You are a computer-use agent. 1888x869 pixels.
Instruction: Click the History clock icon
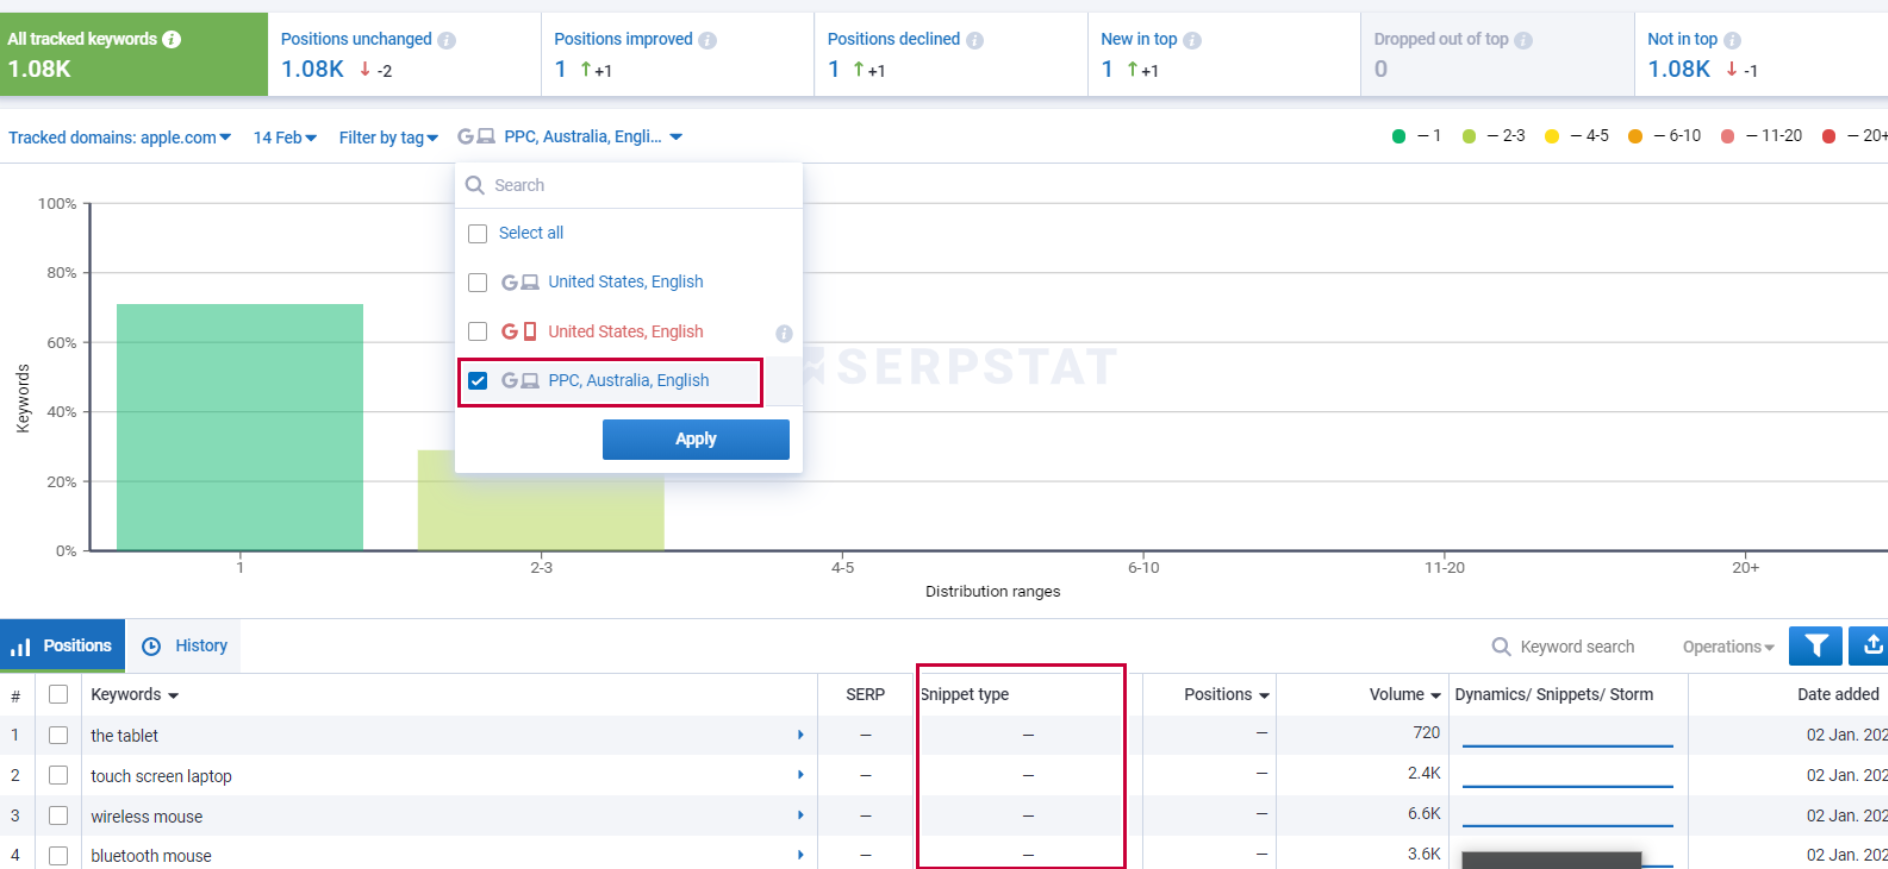[x=151, y=646]
